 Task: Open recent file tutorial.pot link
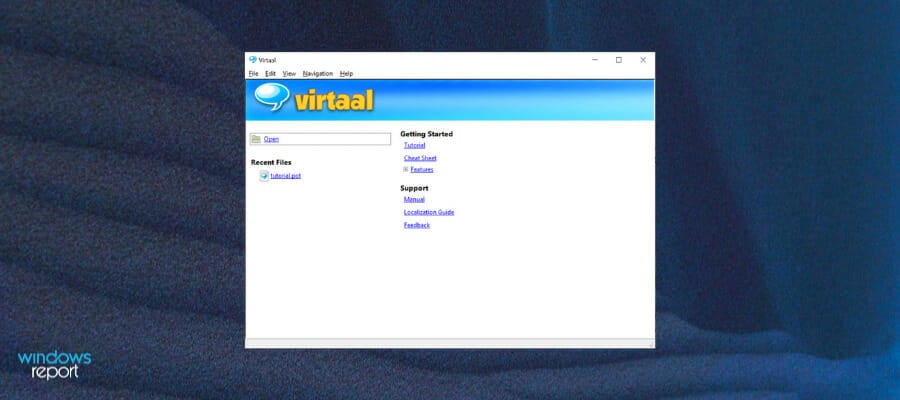click(x=285, y=175)
